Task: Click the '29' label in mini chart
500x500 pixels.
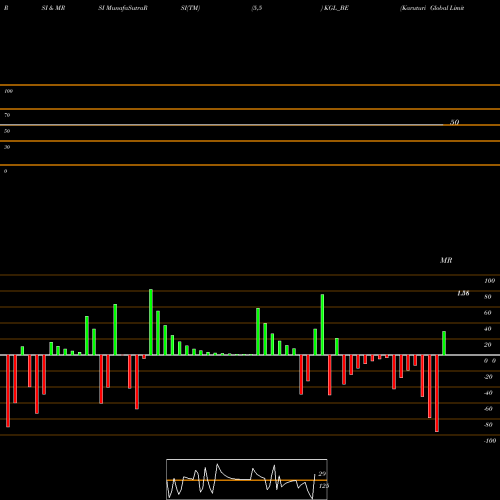Action: point(322,474)
